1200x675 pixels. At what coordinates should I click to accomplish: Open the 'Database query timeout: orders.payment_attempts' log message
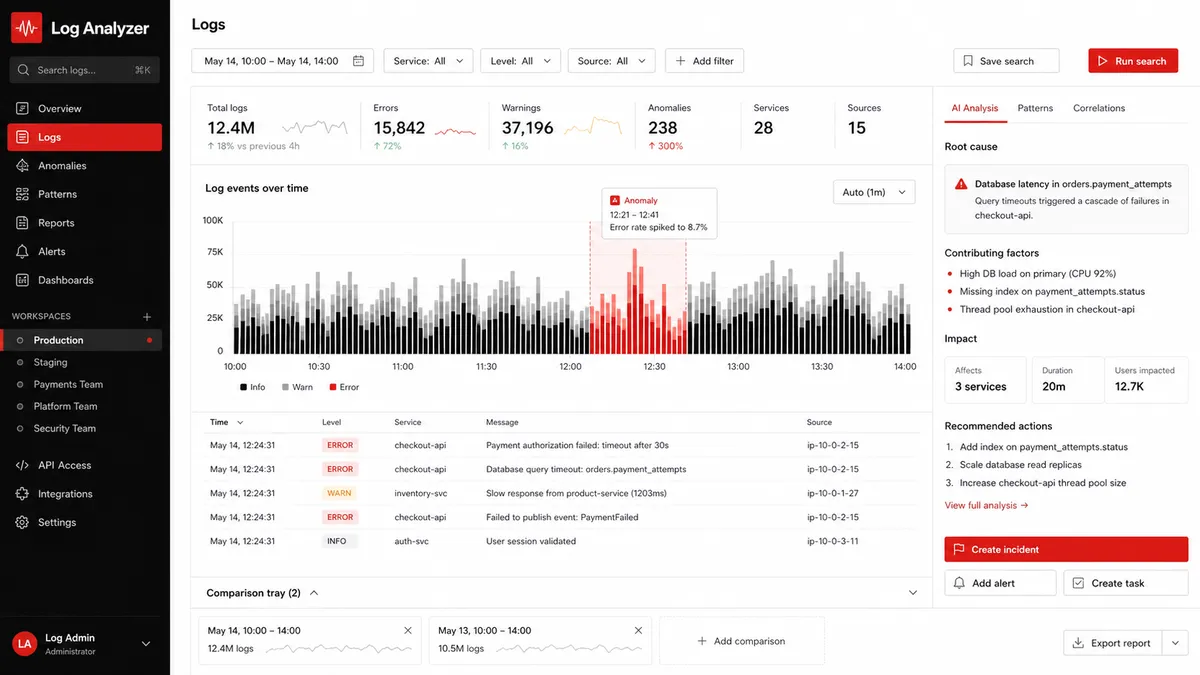[586, 469]
